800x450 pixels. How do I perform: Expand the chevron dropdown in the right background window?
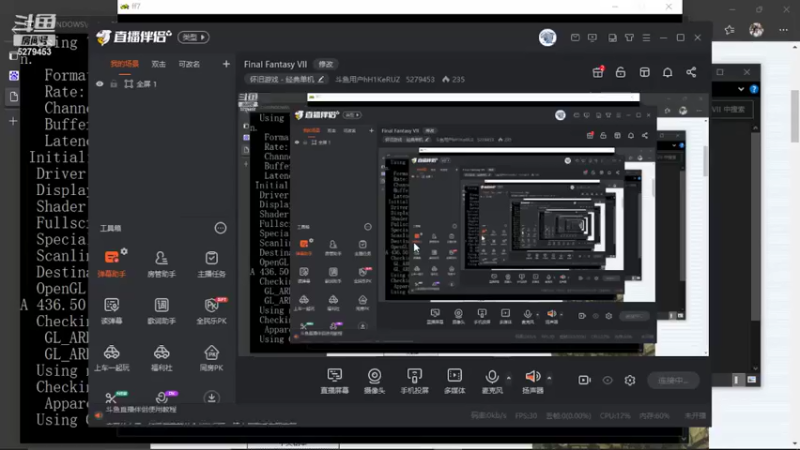[741, 89]
